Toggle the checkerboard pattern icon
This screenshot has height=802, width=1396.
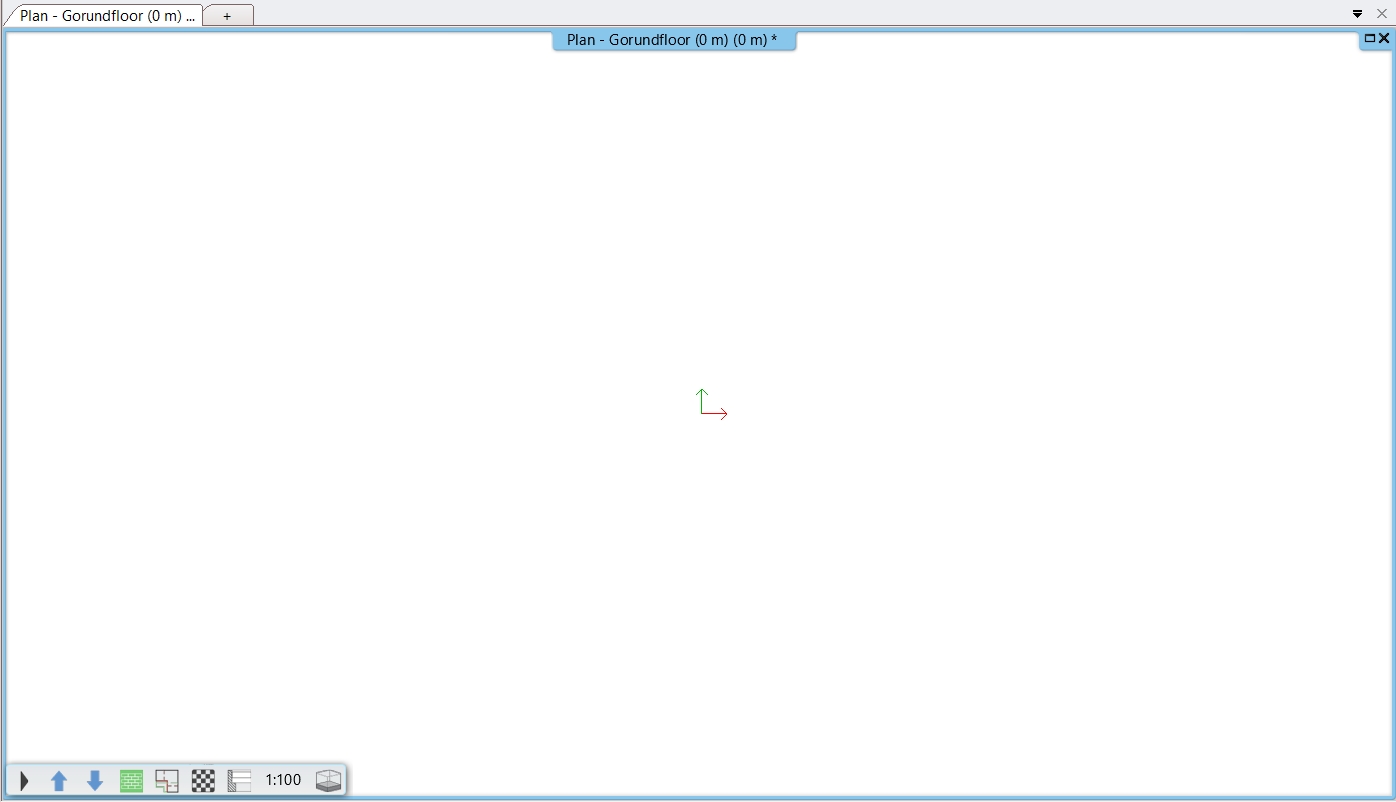click(x=203, y=781)
